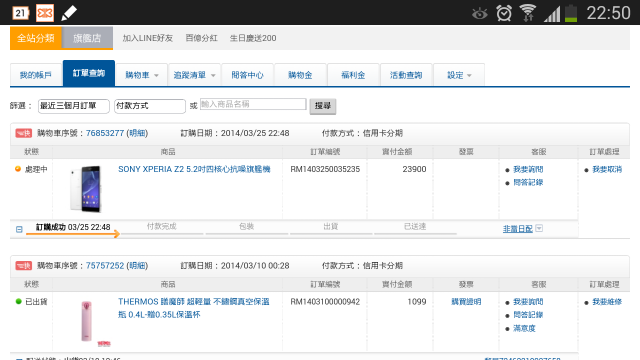
Task: Switch to the 我的帳戶 tab
Action: coord(36,75)
